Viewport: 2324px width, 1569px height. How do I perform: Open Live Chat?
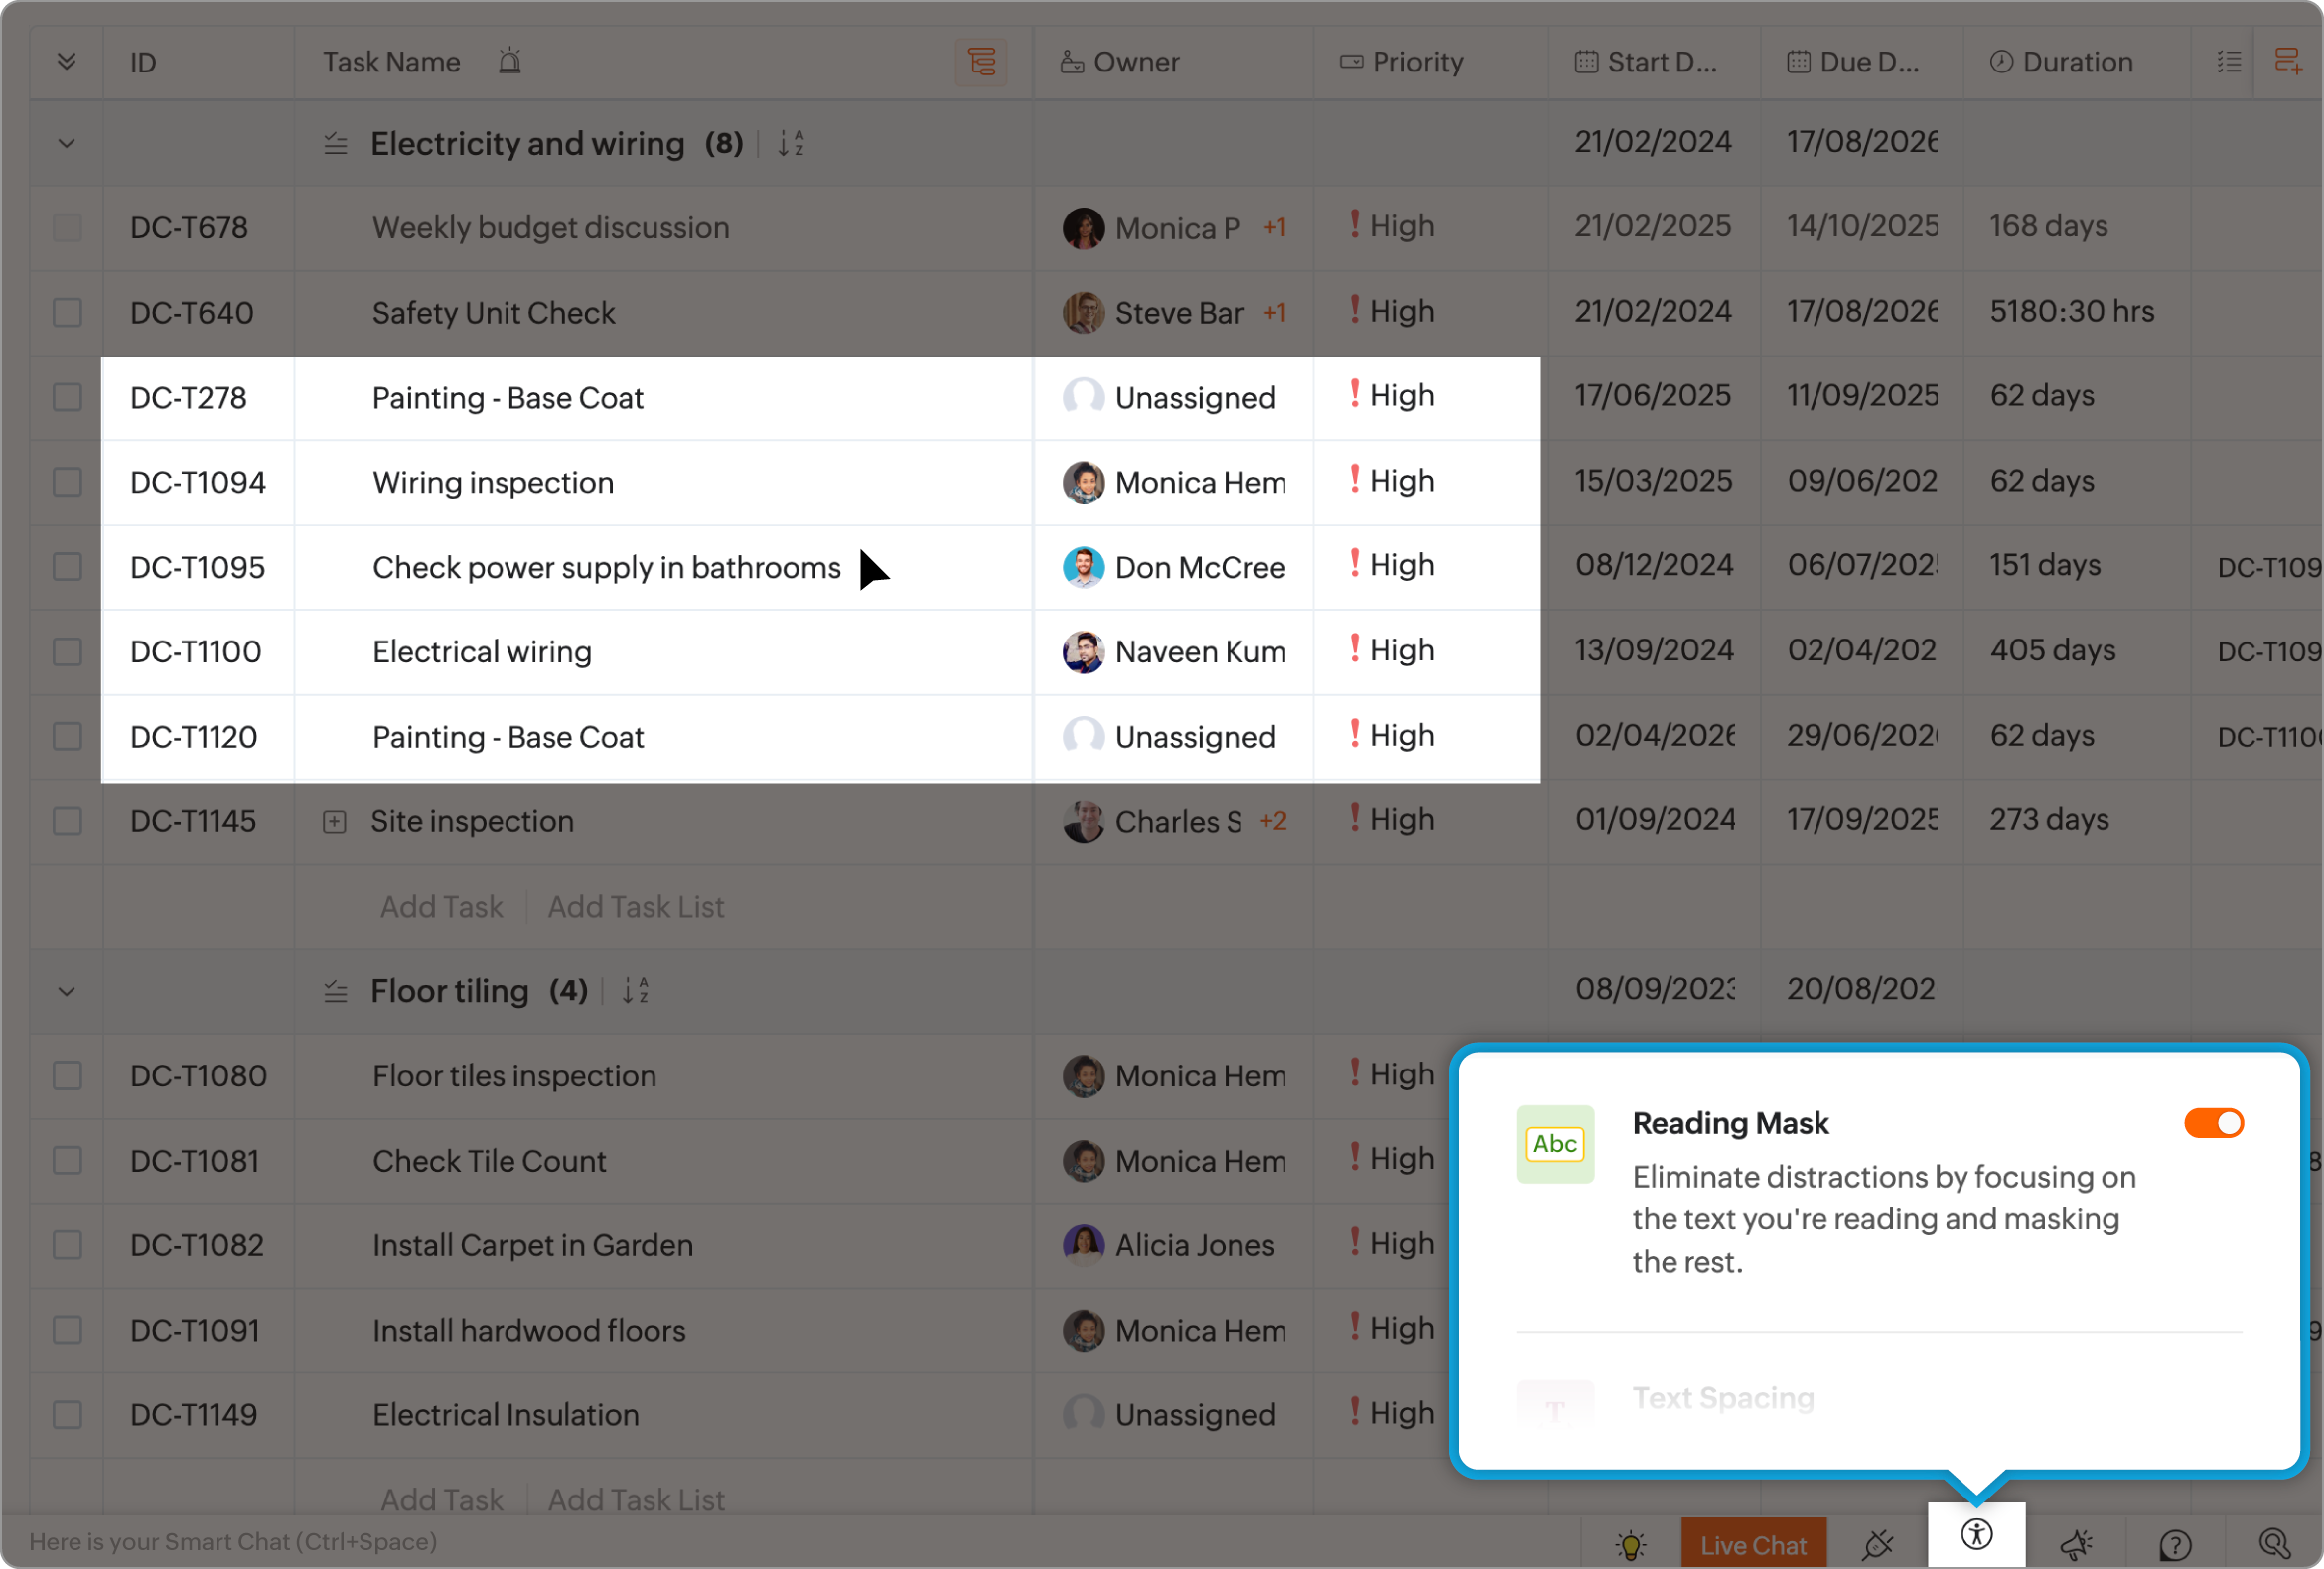1753,1545
